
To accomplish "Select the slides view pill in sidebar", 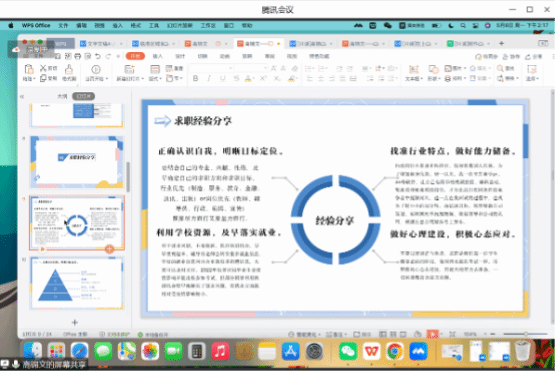I will click(83, 96).
